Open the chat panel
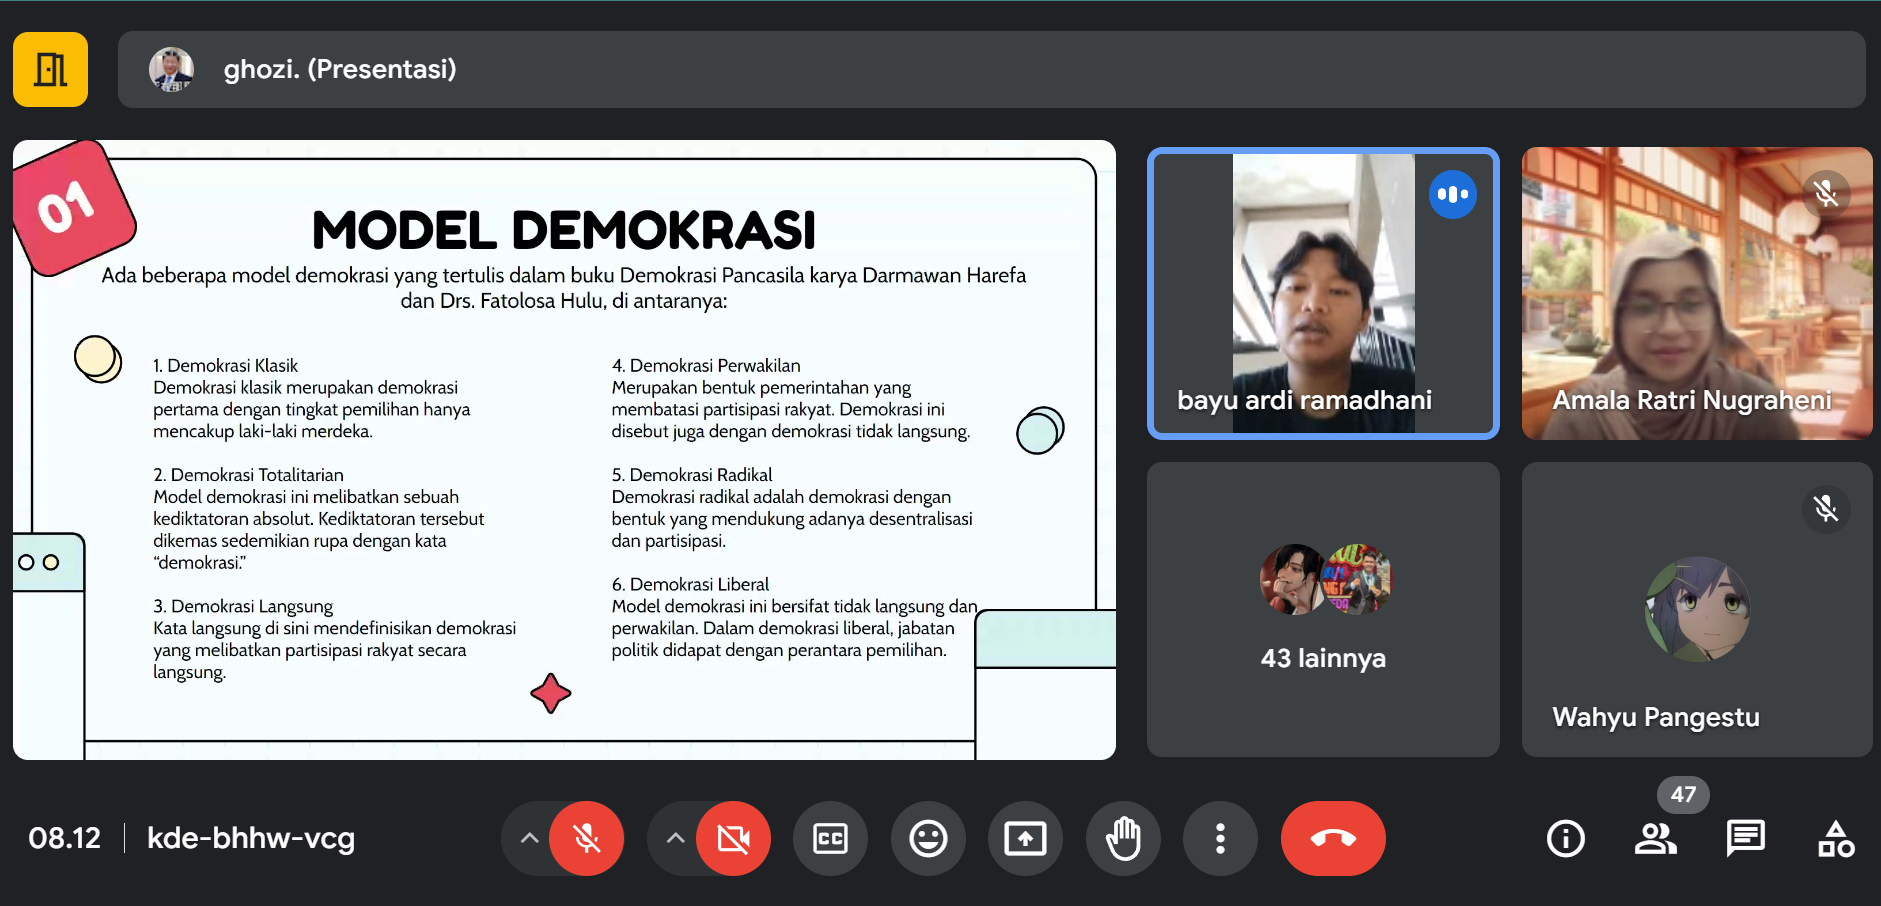This screenshot has width=1881, height=906. [x=1745, y=838]
